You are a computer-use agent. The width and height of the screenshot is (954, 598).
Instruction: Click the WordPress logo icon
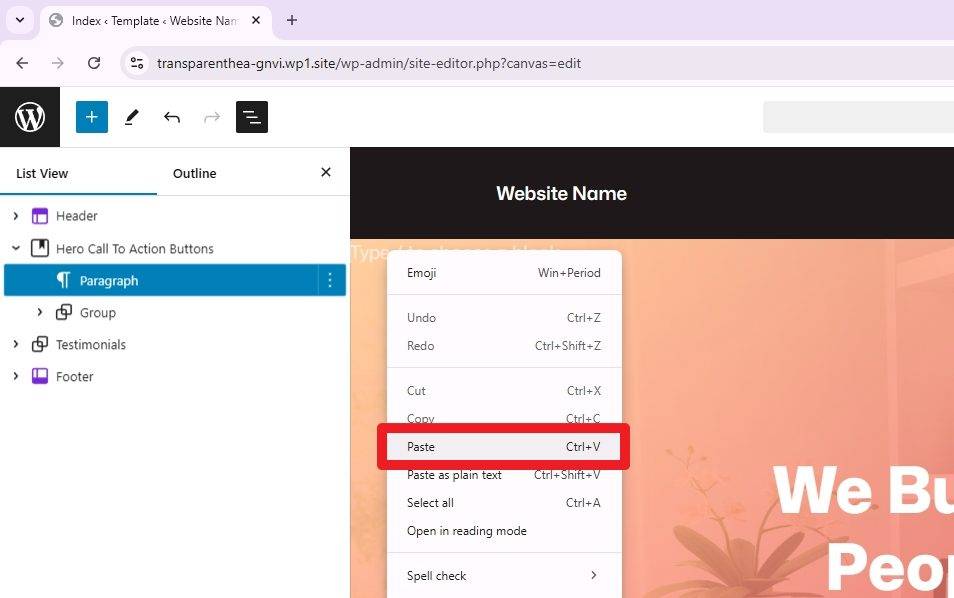coord(30,117)
